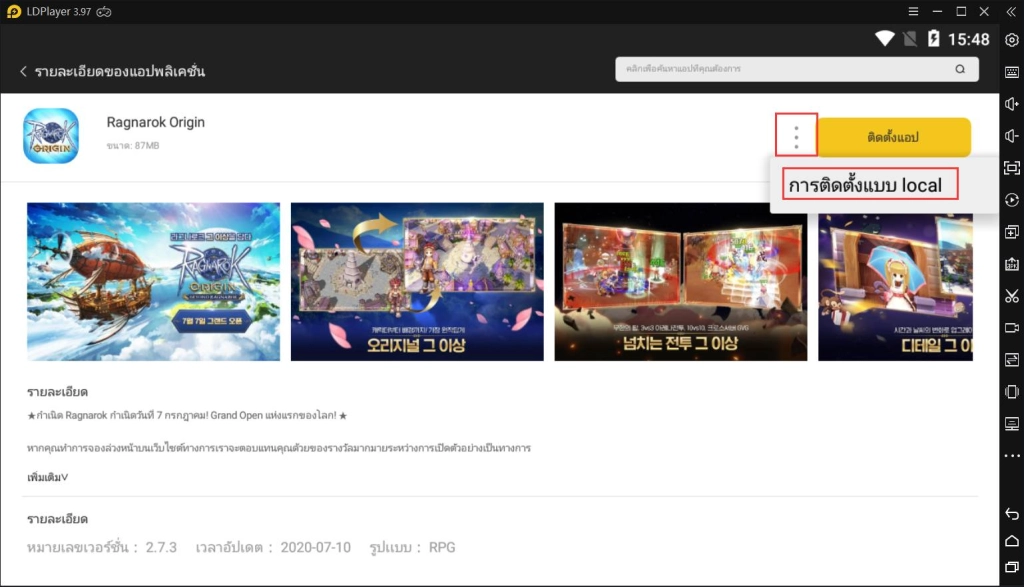Click search magnifier icon
This screenshot has width=1024, height=587.
pyautogui.click(x=960, y=69)
